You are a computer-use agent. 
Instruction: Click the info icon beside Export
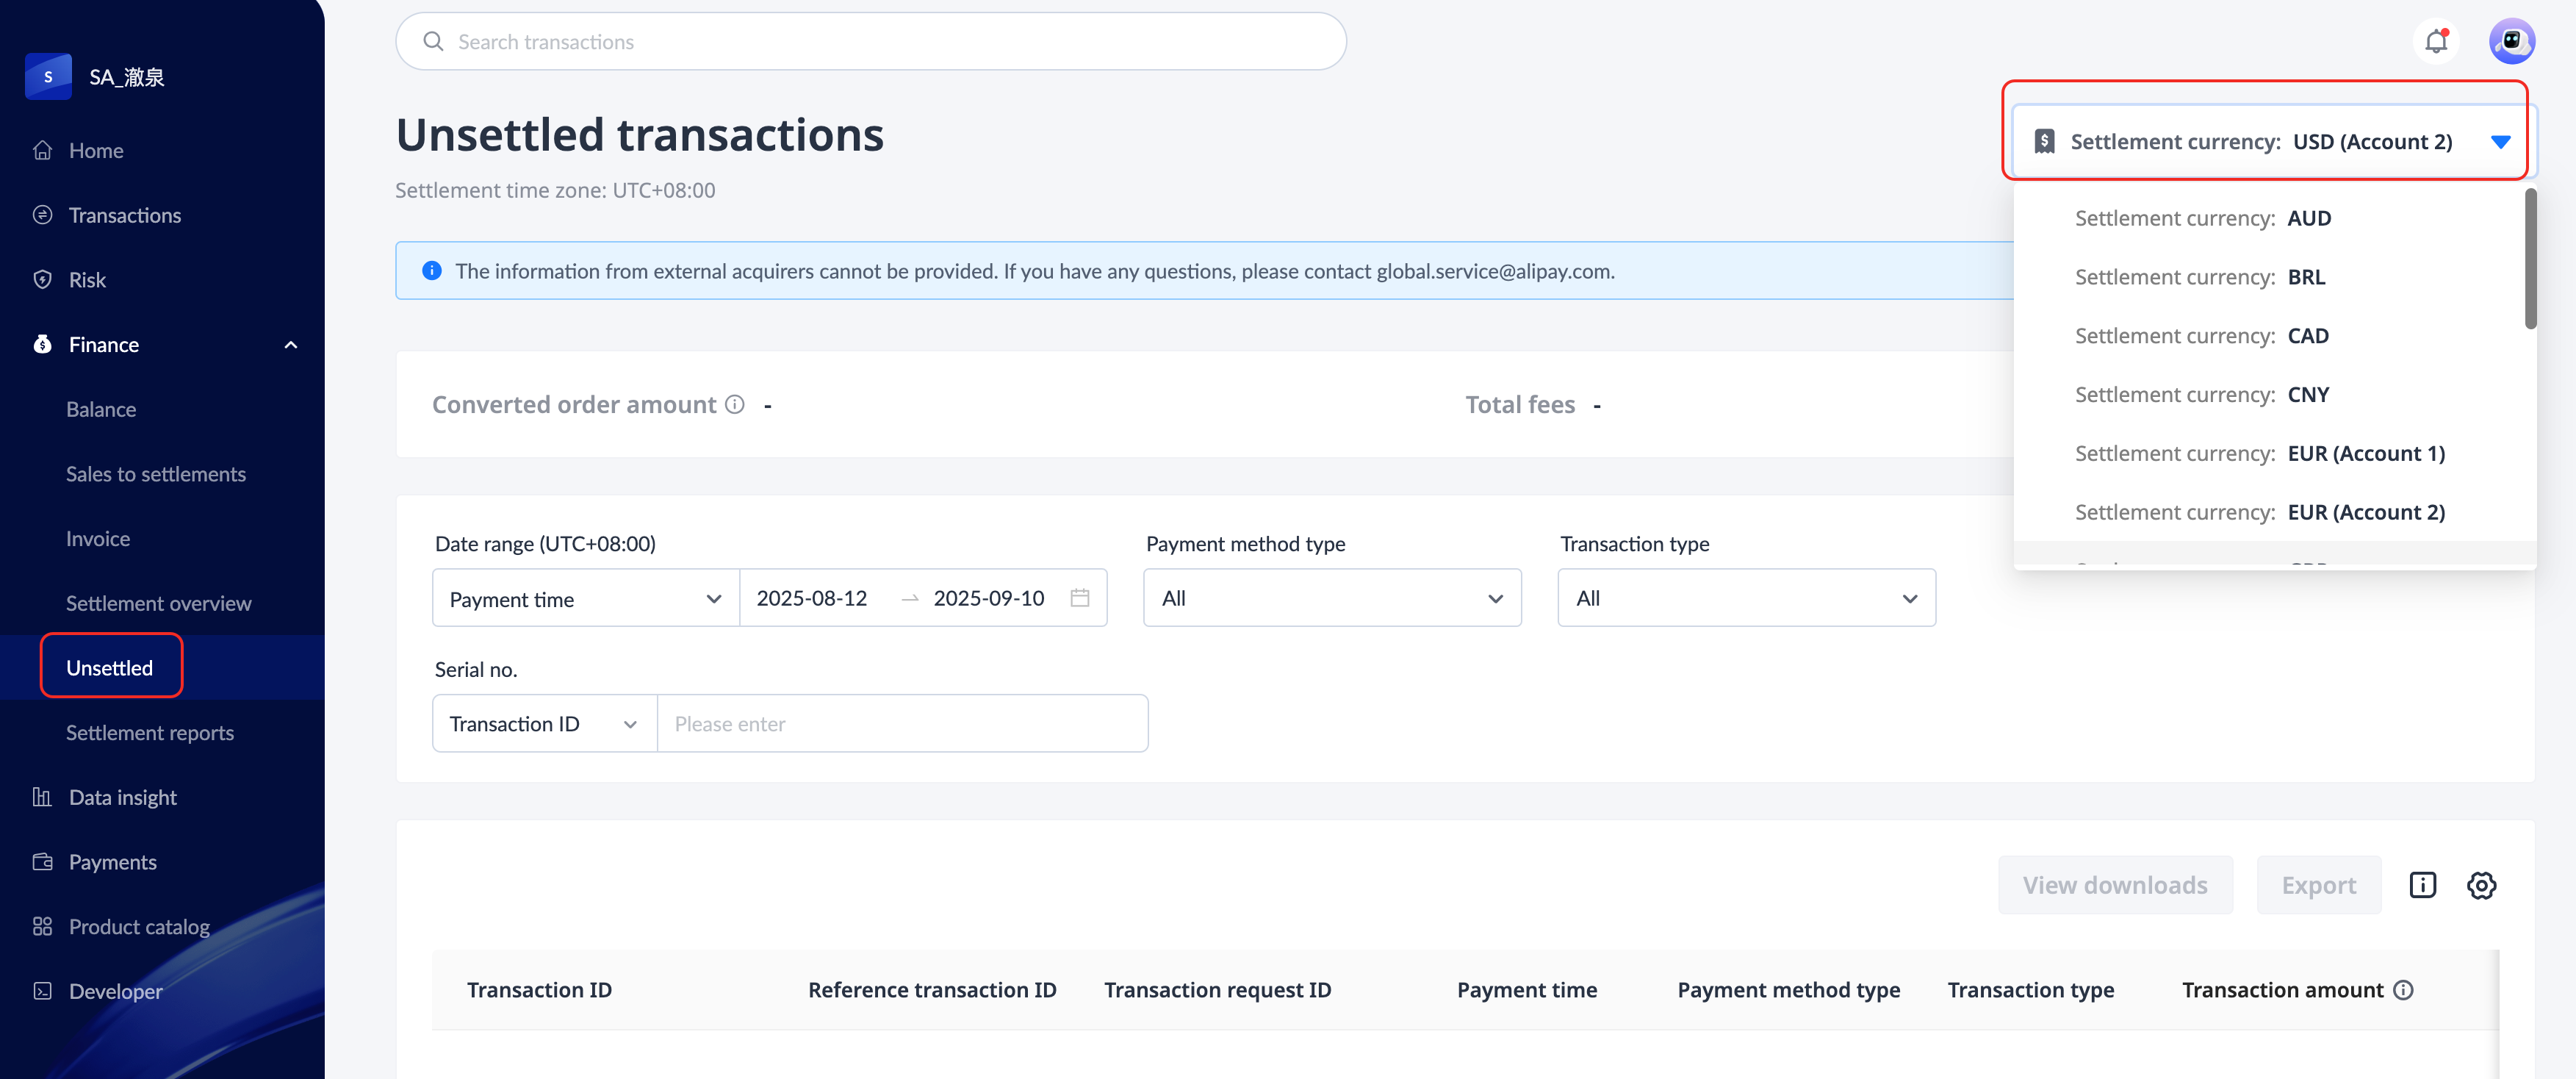2422,885
